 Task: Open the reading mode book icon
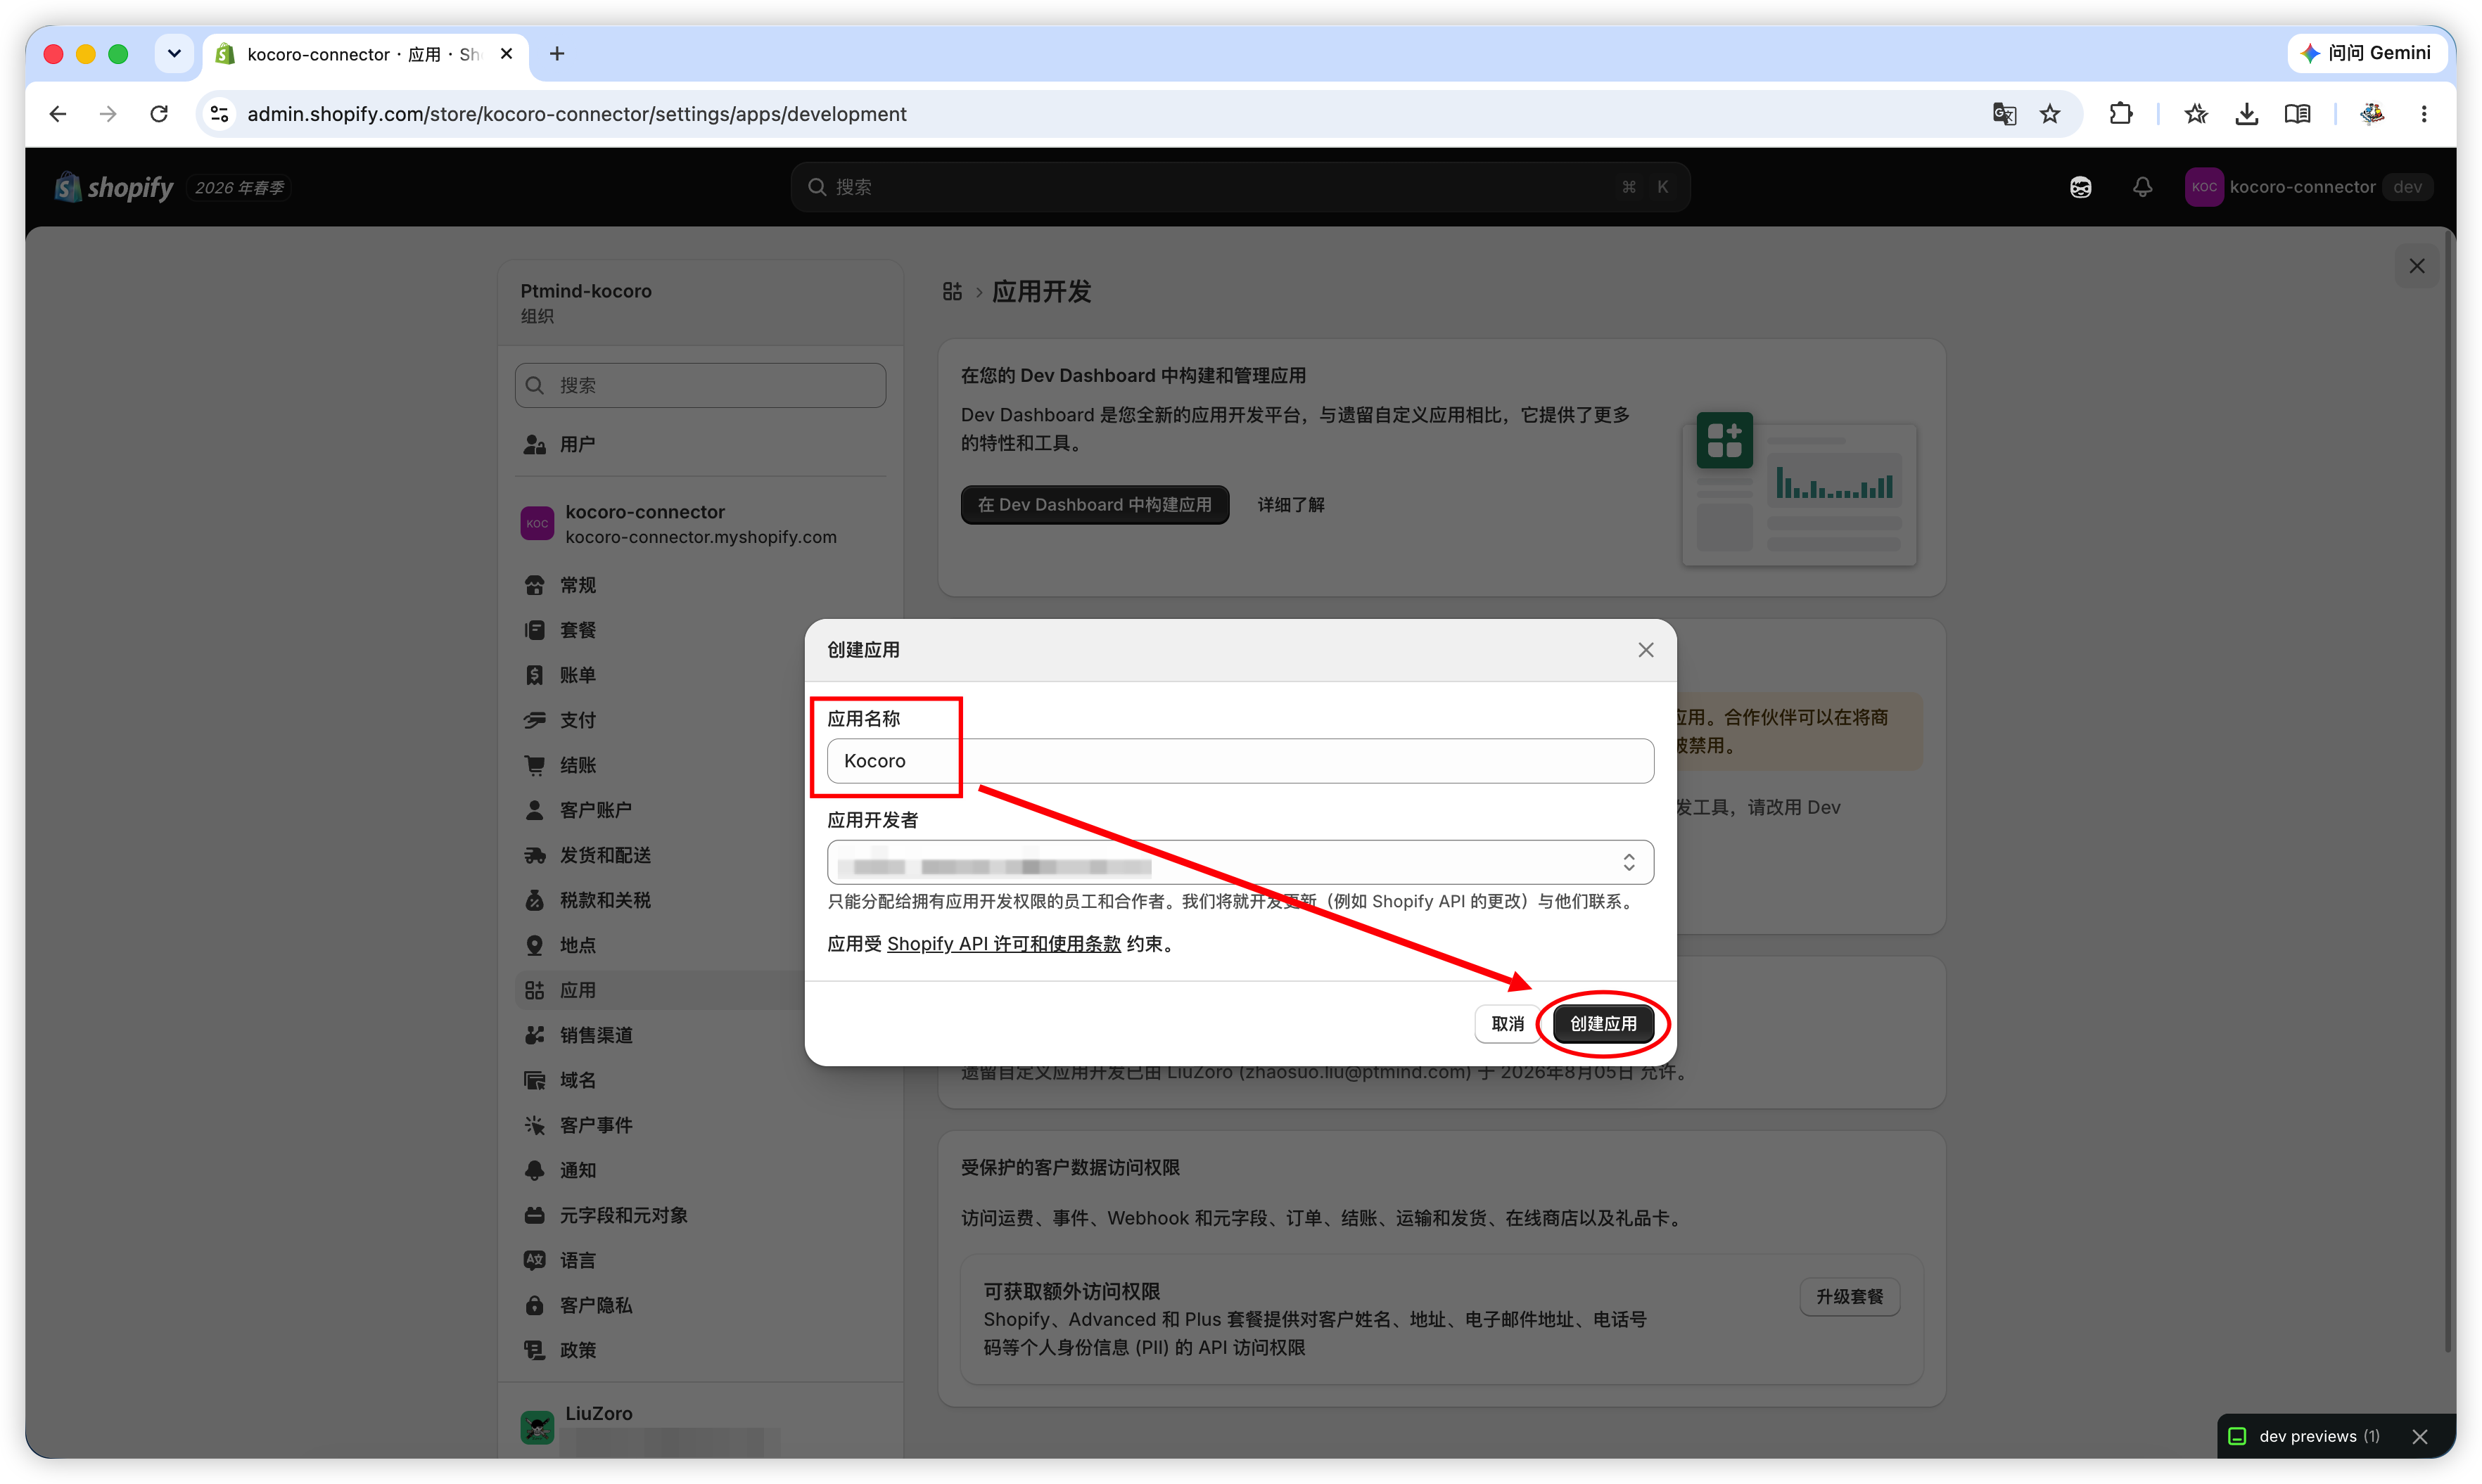pos(2297,114)
